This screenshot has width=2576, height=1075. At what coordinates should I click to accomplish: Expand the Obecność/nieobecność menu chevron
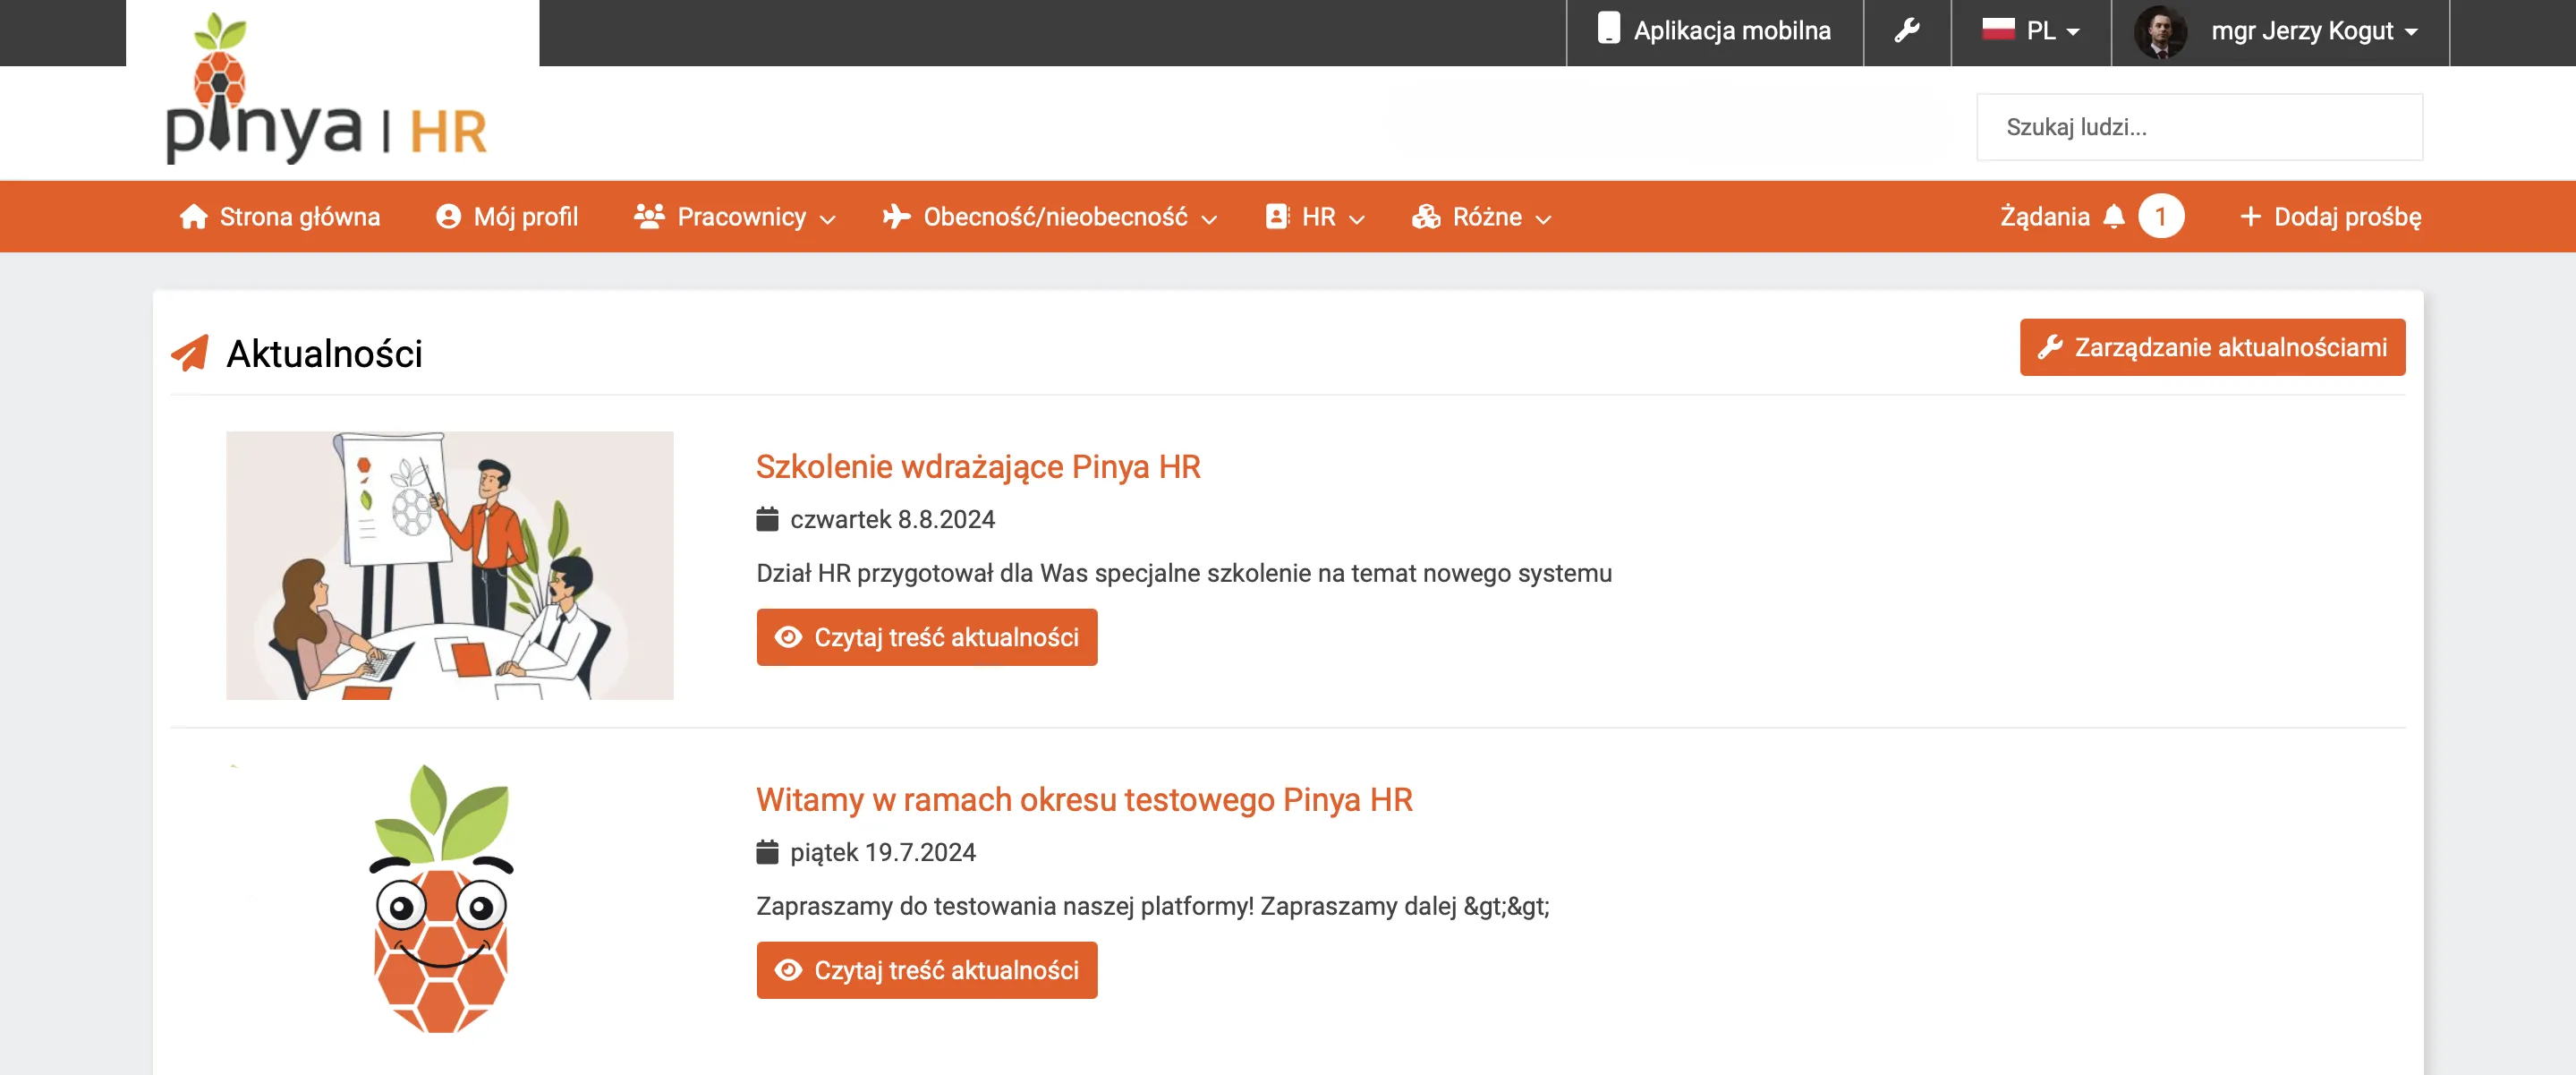[1208, 219]
